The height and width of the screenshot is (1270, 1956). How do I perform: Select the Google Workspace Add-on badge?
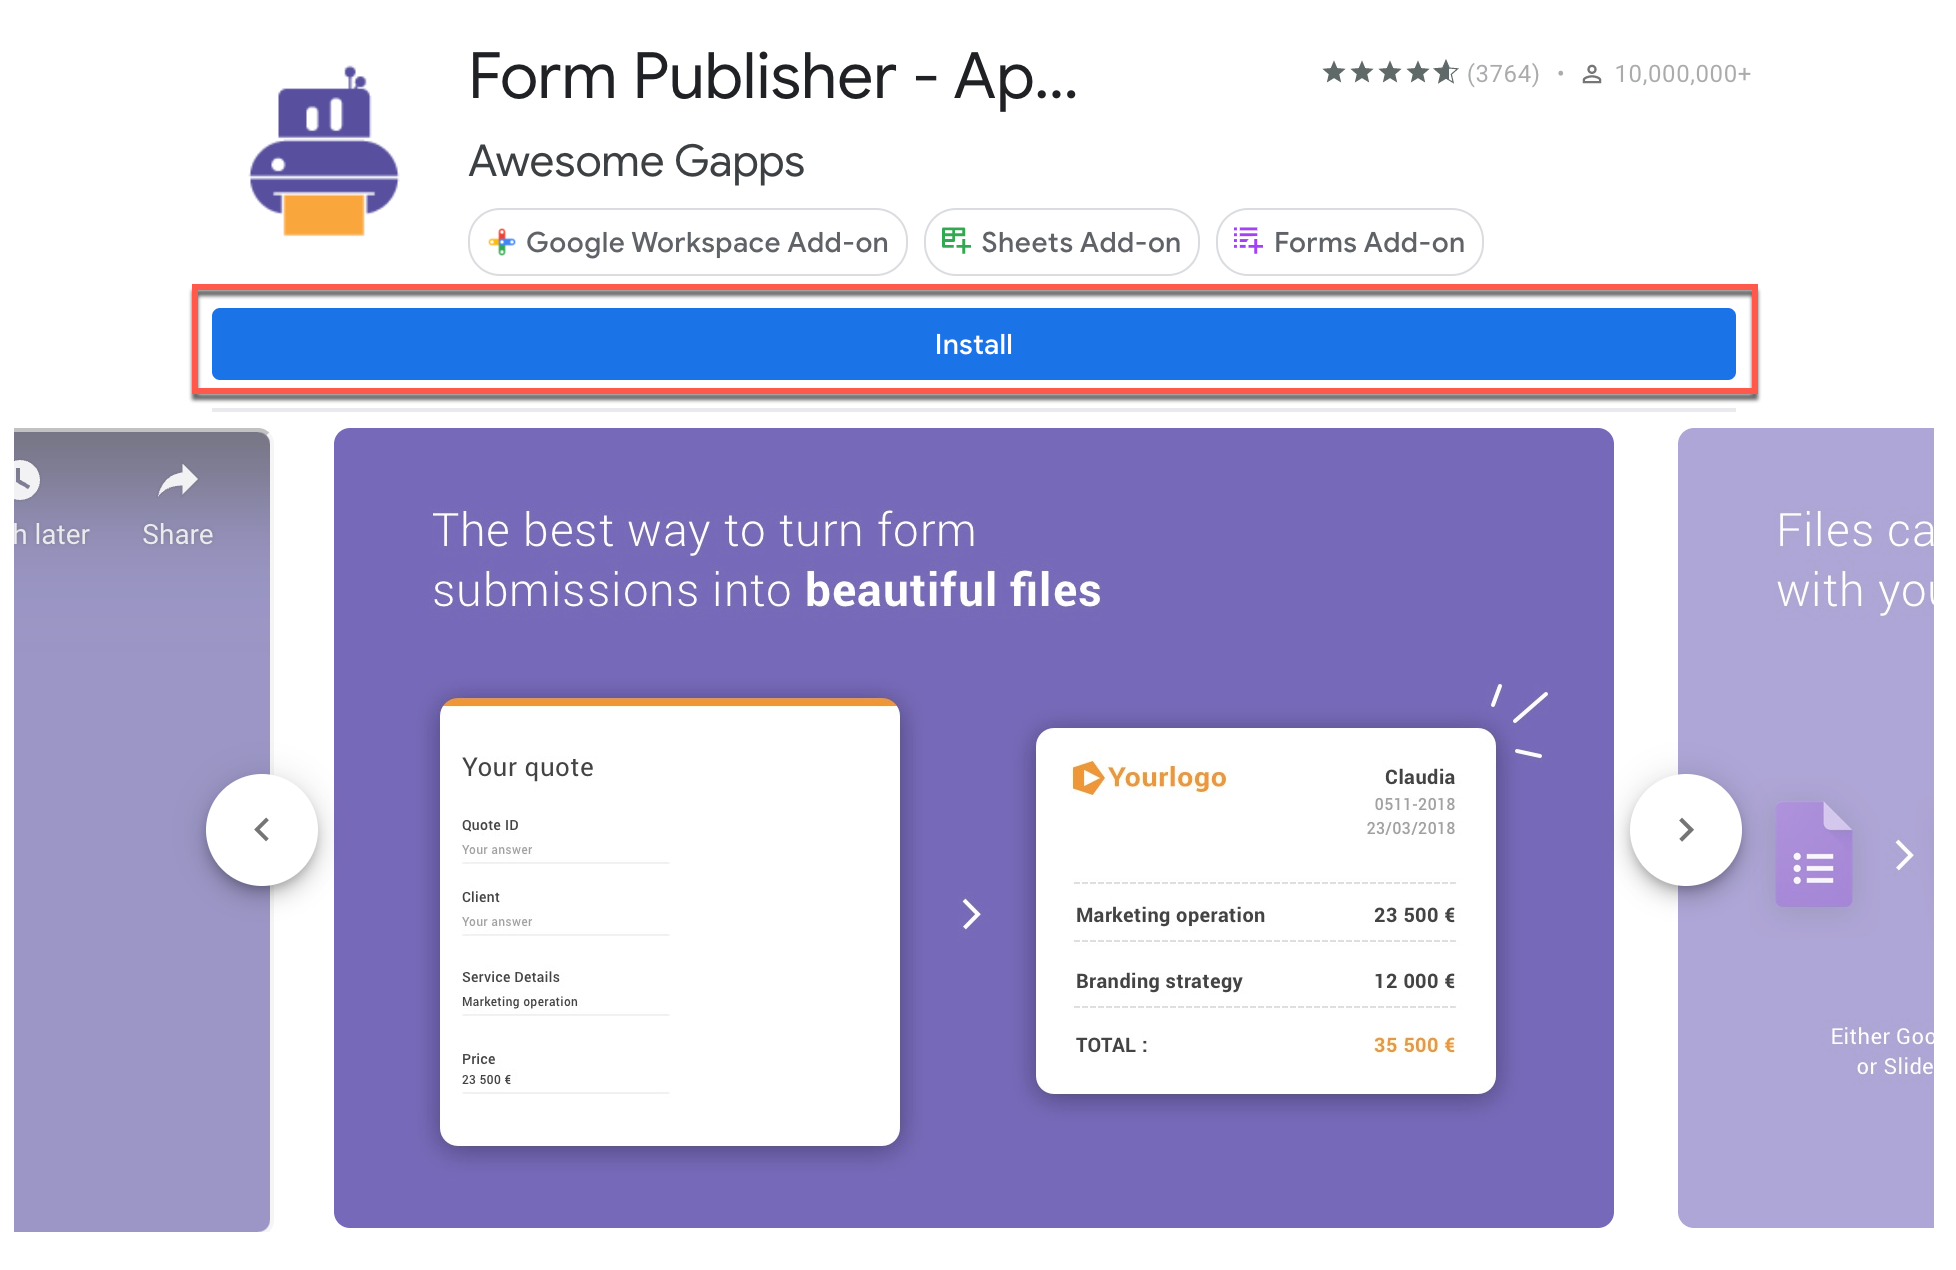pos(687,242)
